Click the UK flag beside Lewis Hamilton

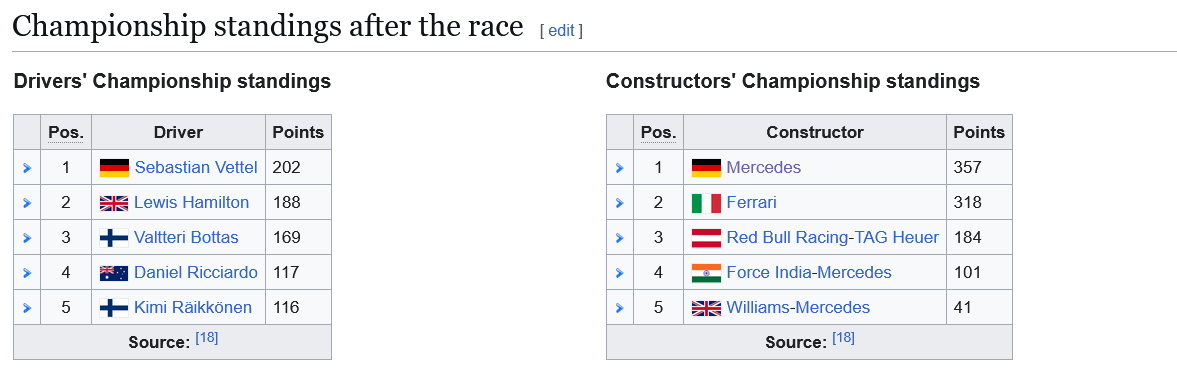tap(114, 203)
